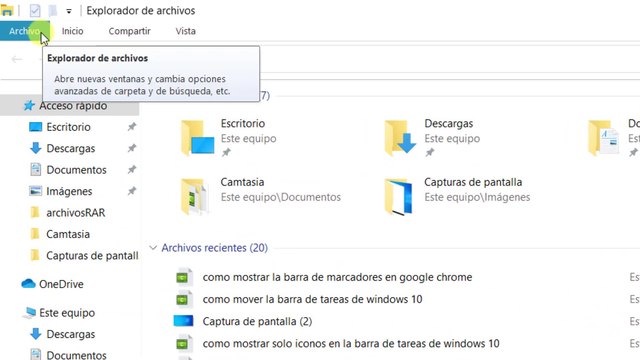
Task: Click the quick access toolbar dropdown arrow
Action: click(69, 11)
